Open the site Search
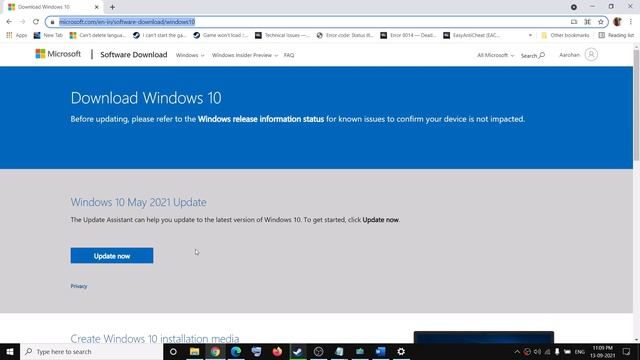This screenshot has width=640, height=360. (x=533, y=55)
